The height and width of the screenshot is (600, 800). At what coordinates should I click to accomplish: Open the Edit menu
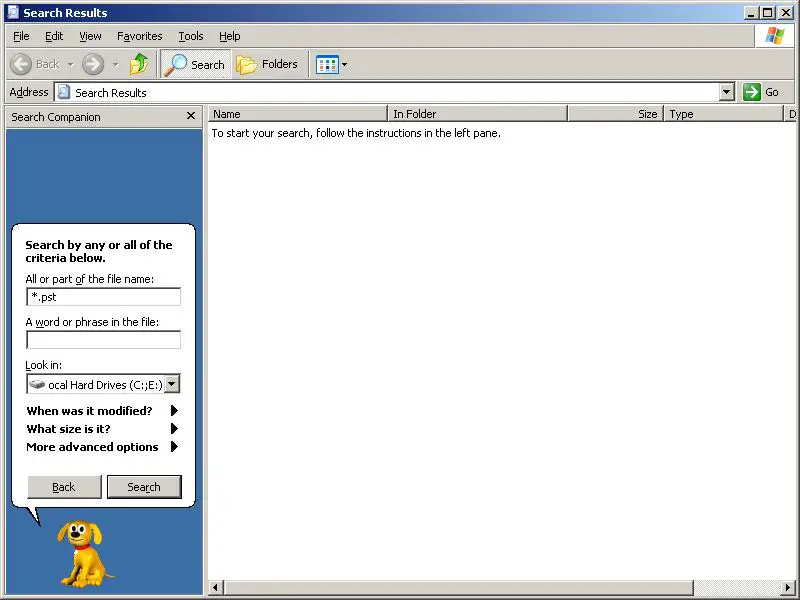54,36
